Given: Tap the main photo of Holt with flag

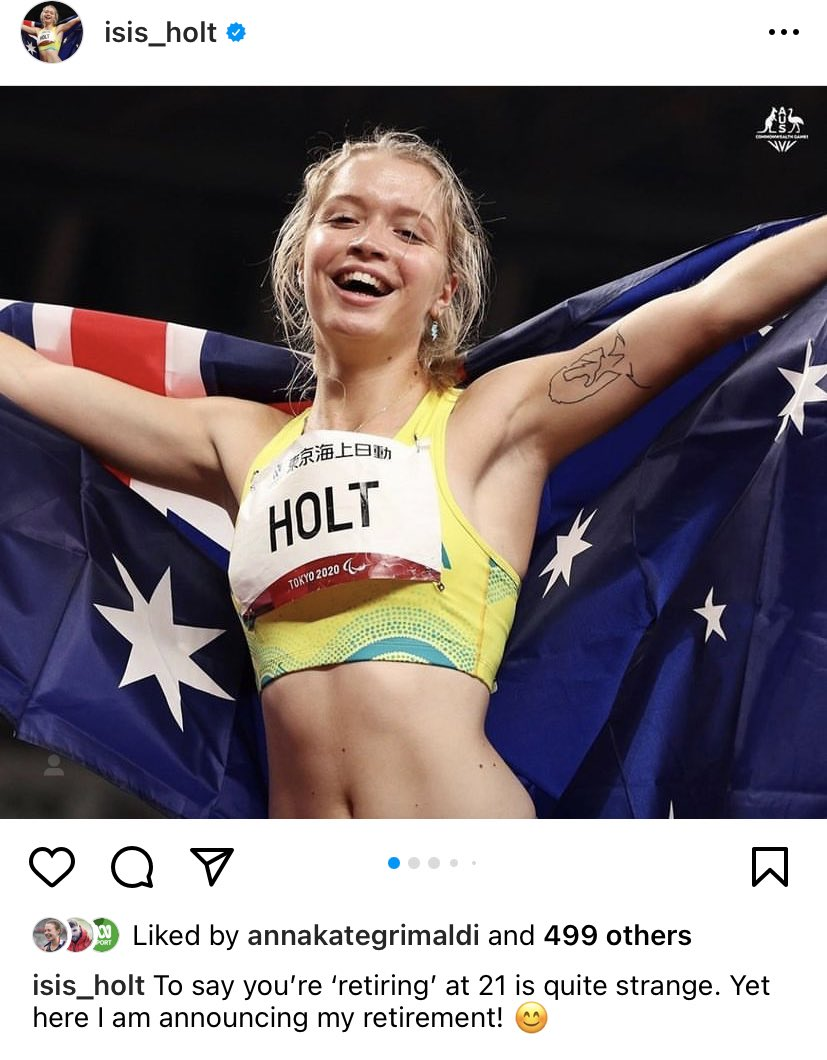Looking at the screenshot, I should pos(413,452).
